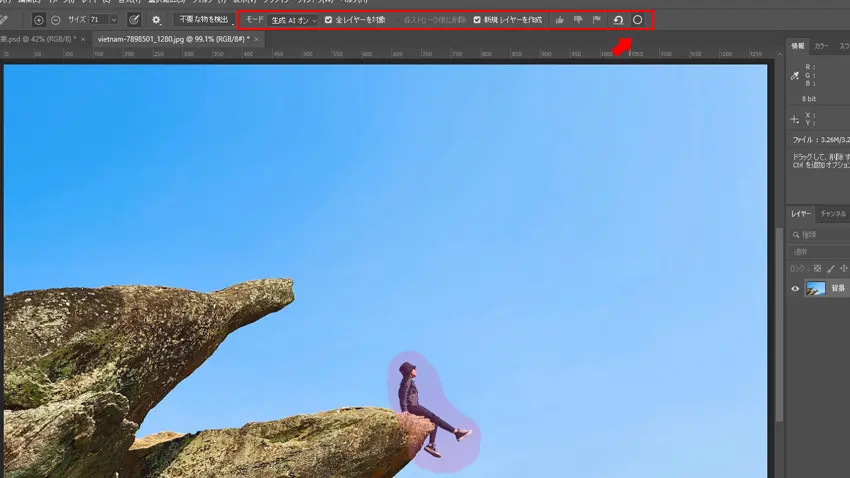Click the circle apply icon in options bar
This screenshot has width=850, height=478.
click(638, 20)
